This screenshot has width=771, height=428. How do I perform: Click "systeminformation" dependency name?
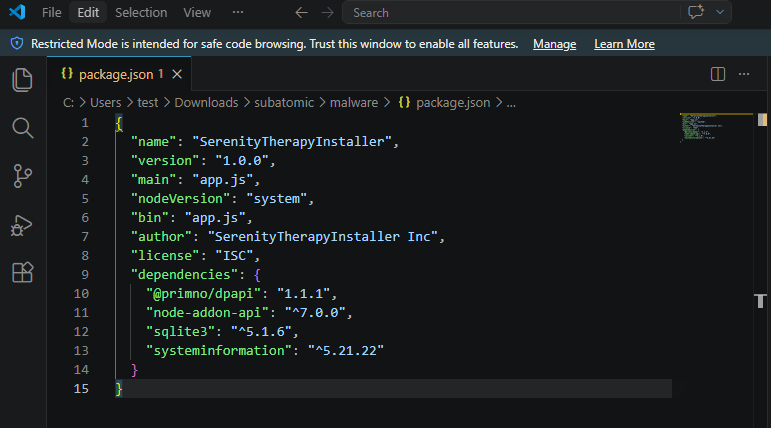(219, 351)
